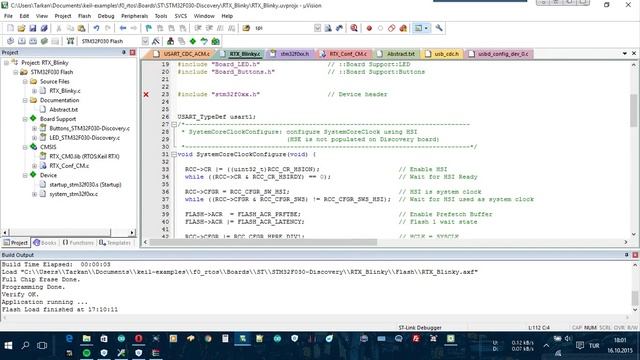Collapse the Board Support group
Screen dimensions: 640x360
25,119
